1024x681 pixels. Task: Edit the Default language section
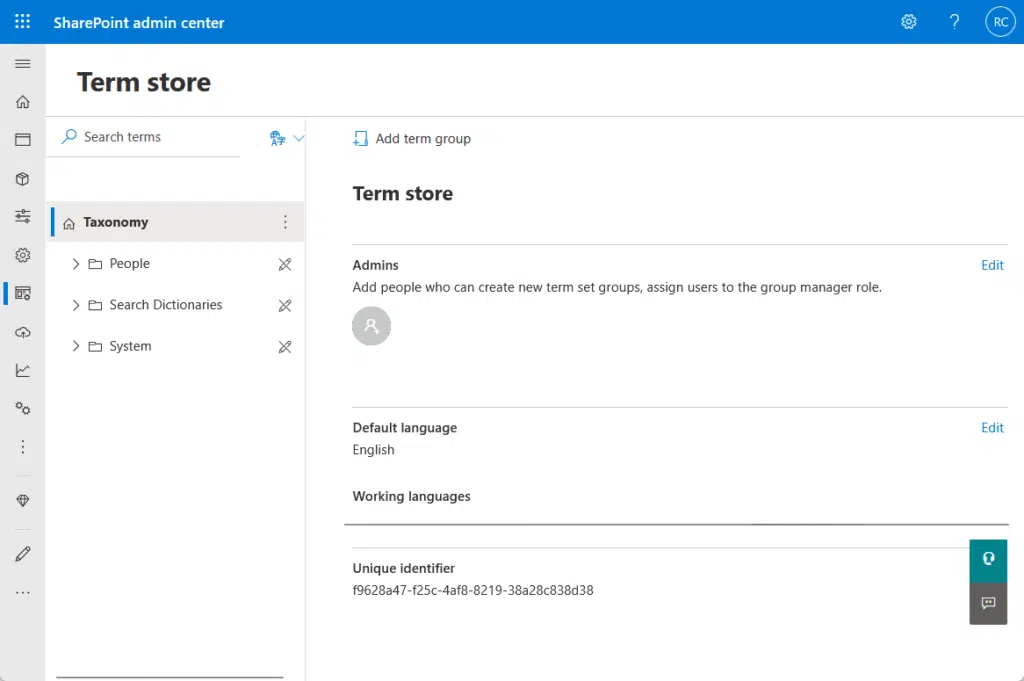[x=992, y=428]
